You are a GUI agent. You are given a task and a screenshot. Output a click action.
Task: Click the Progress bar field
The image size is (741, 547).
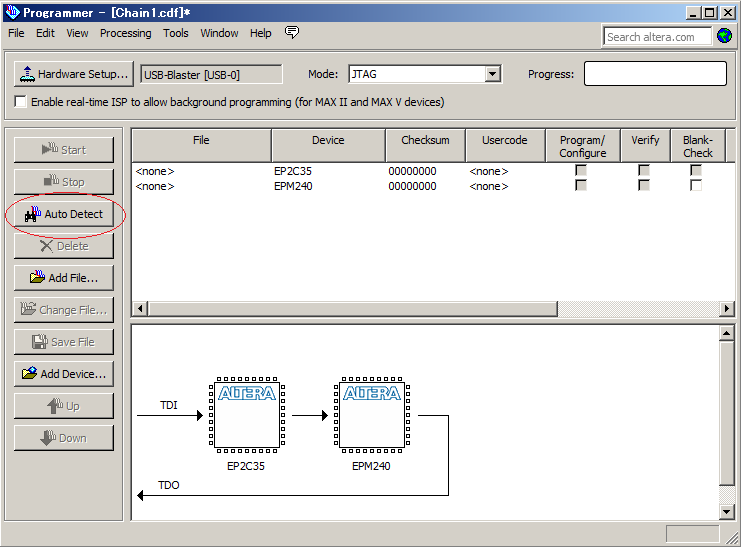click(x=655, y=73)
